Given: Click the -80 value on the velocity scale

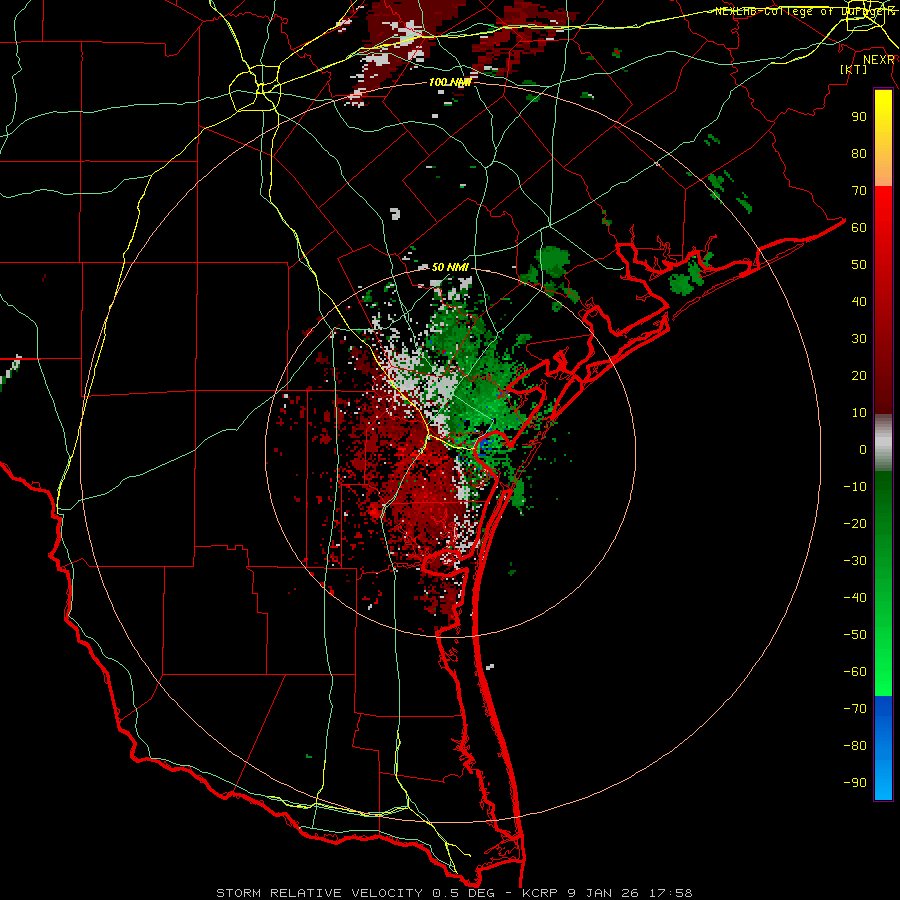Looking at the screenshot, I should click(x=855, y=746).
